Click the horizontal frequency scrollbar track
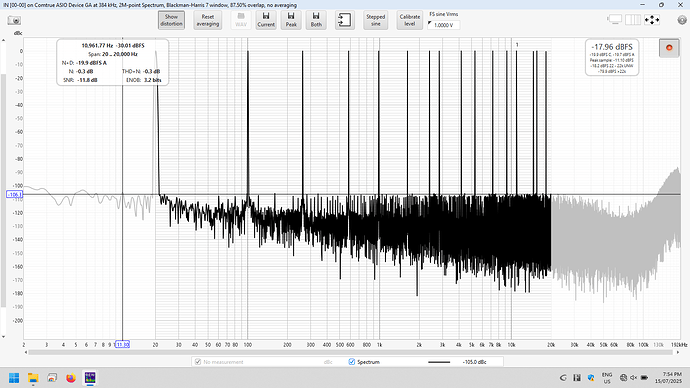This screenshot has width=690, height=388. [x=351, y=352]
